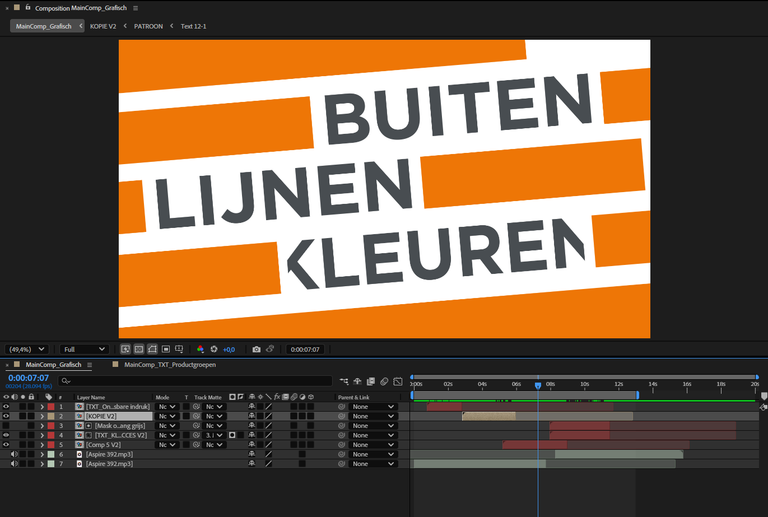Click the Graph Editor icon
This screenshot has width=768, height=517.
tap(398, 381)
